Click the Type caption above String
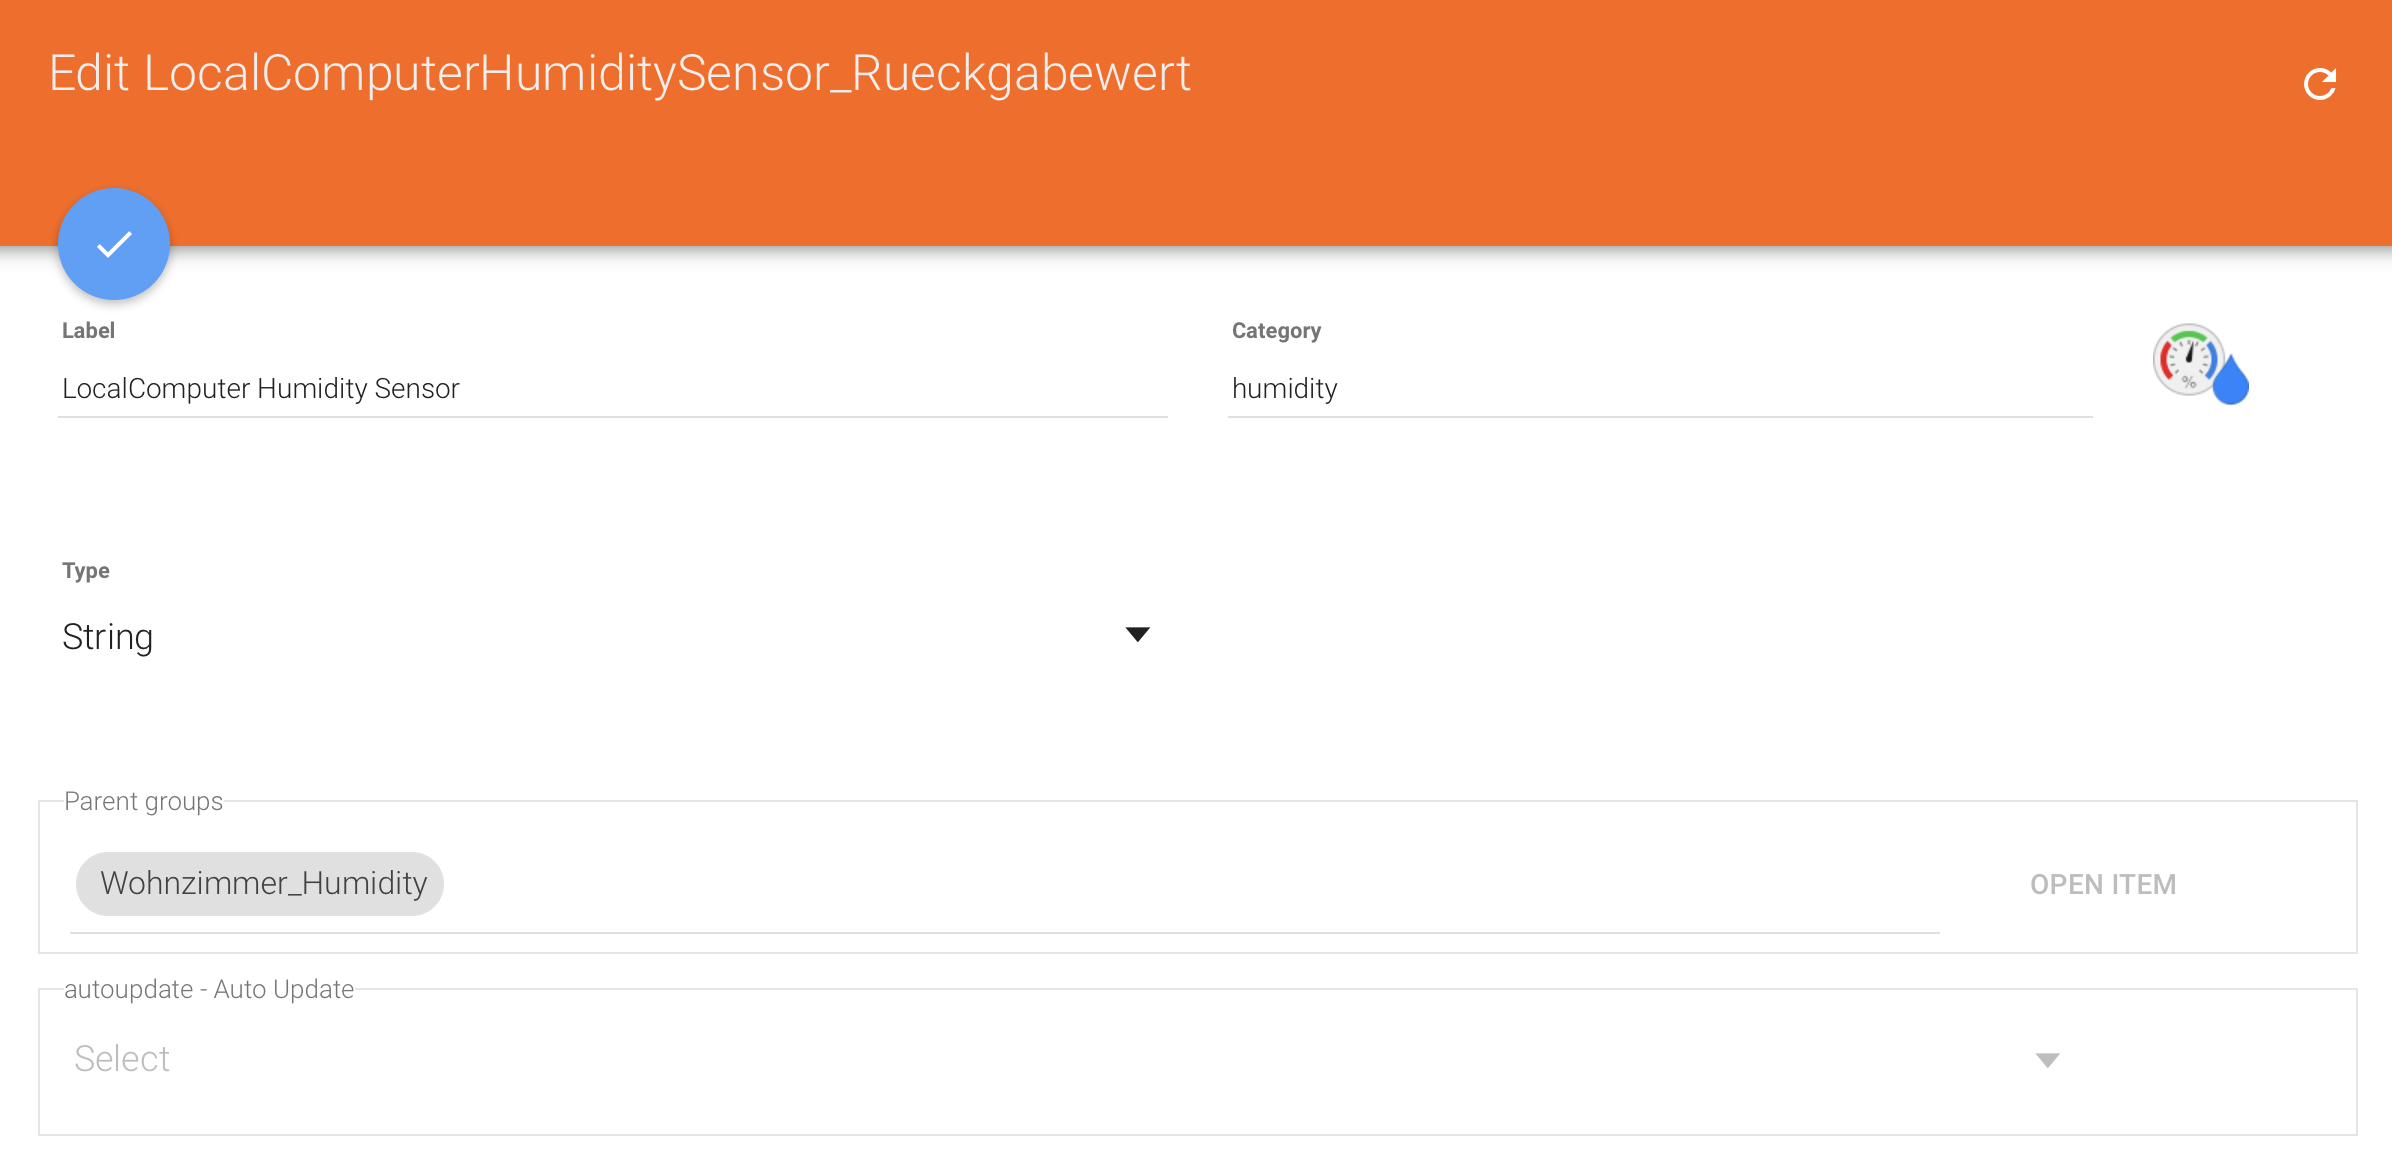The image size is (2392, 1176). pos(86,571)
